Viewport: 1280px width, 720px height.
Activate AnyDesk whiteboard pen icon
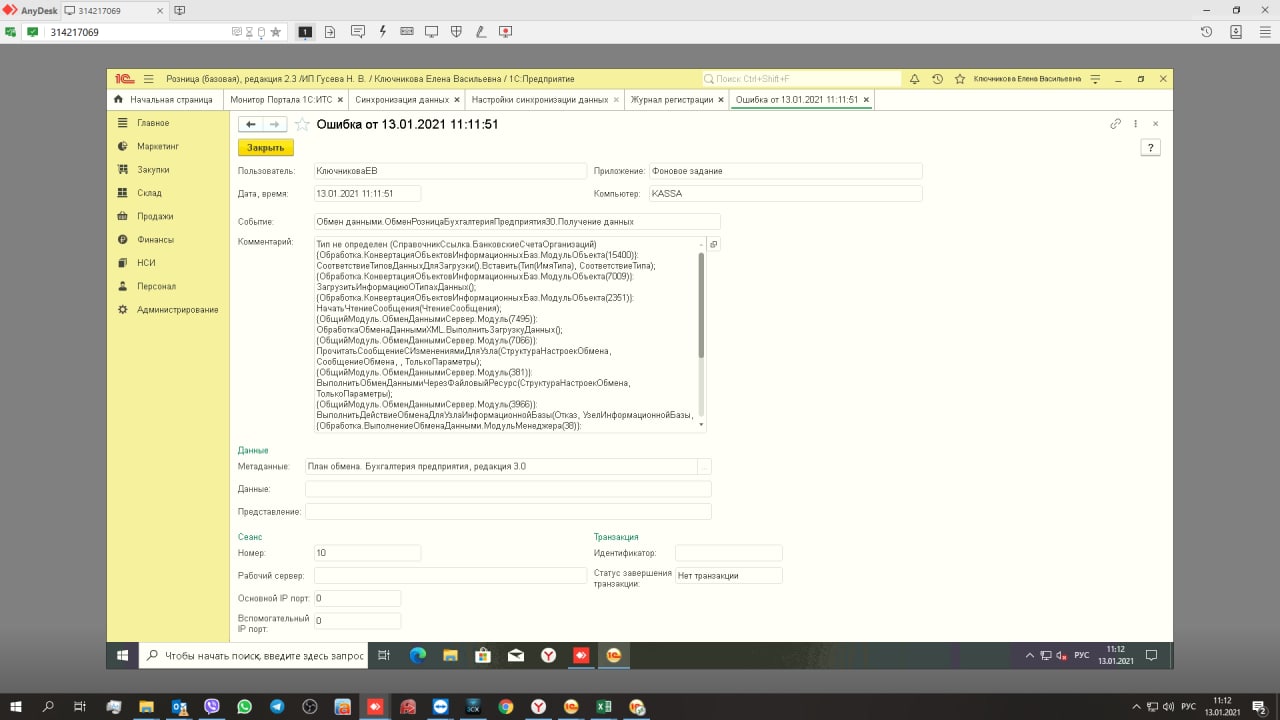[481, 32]
